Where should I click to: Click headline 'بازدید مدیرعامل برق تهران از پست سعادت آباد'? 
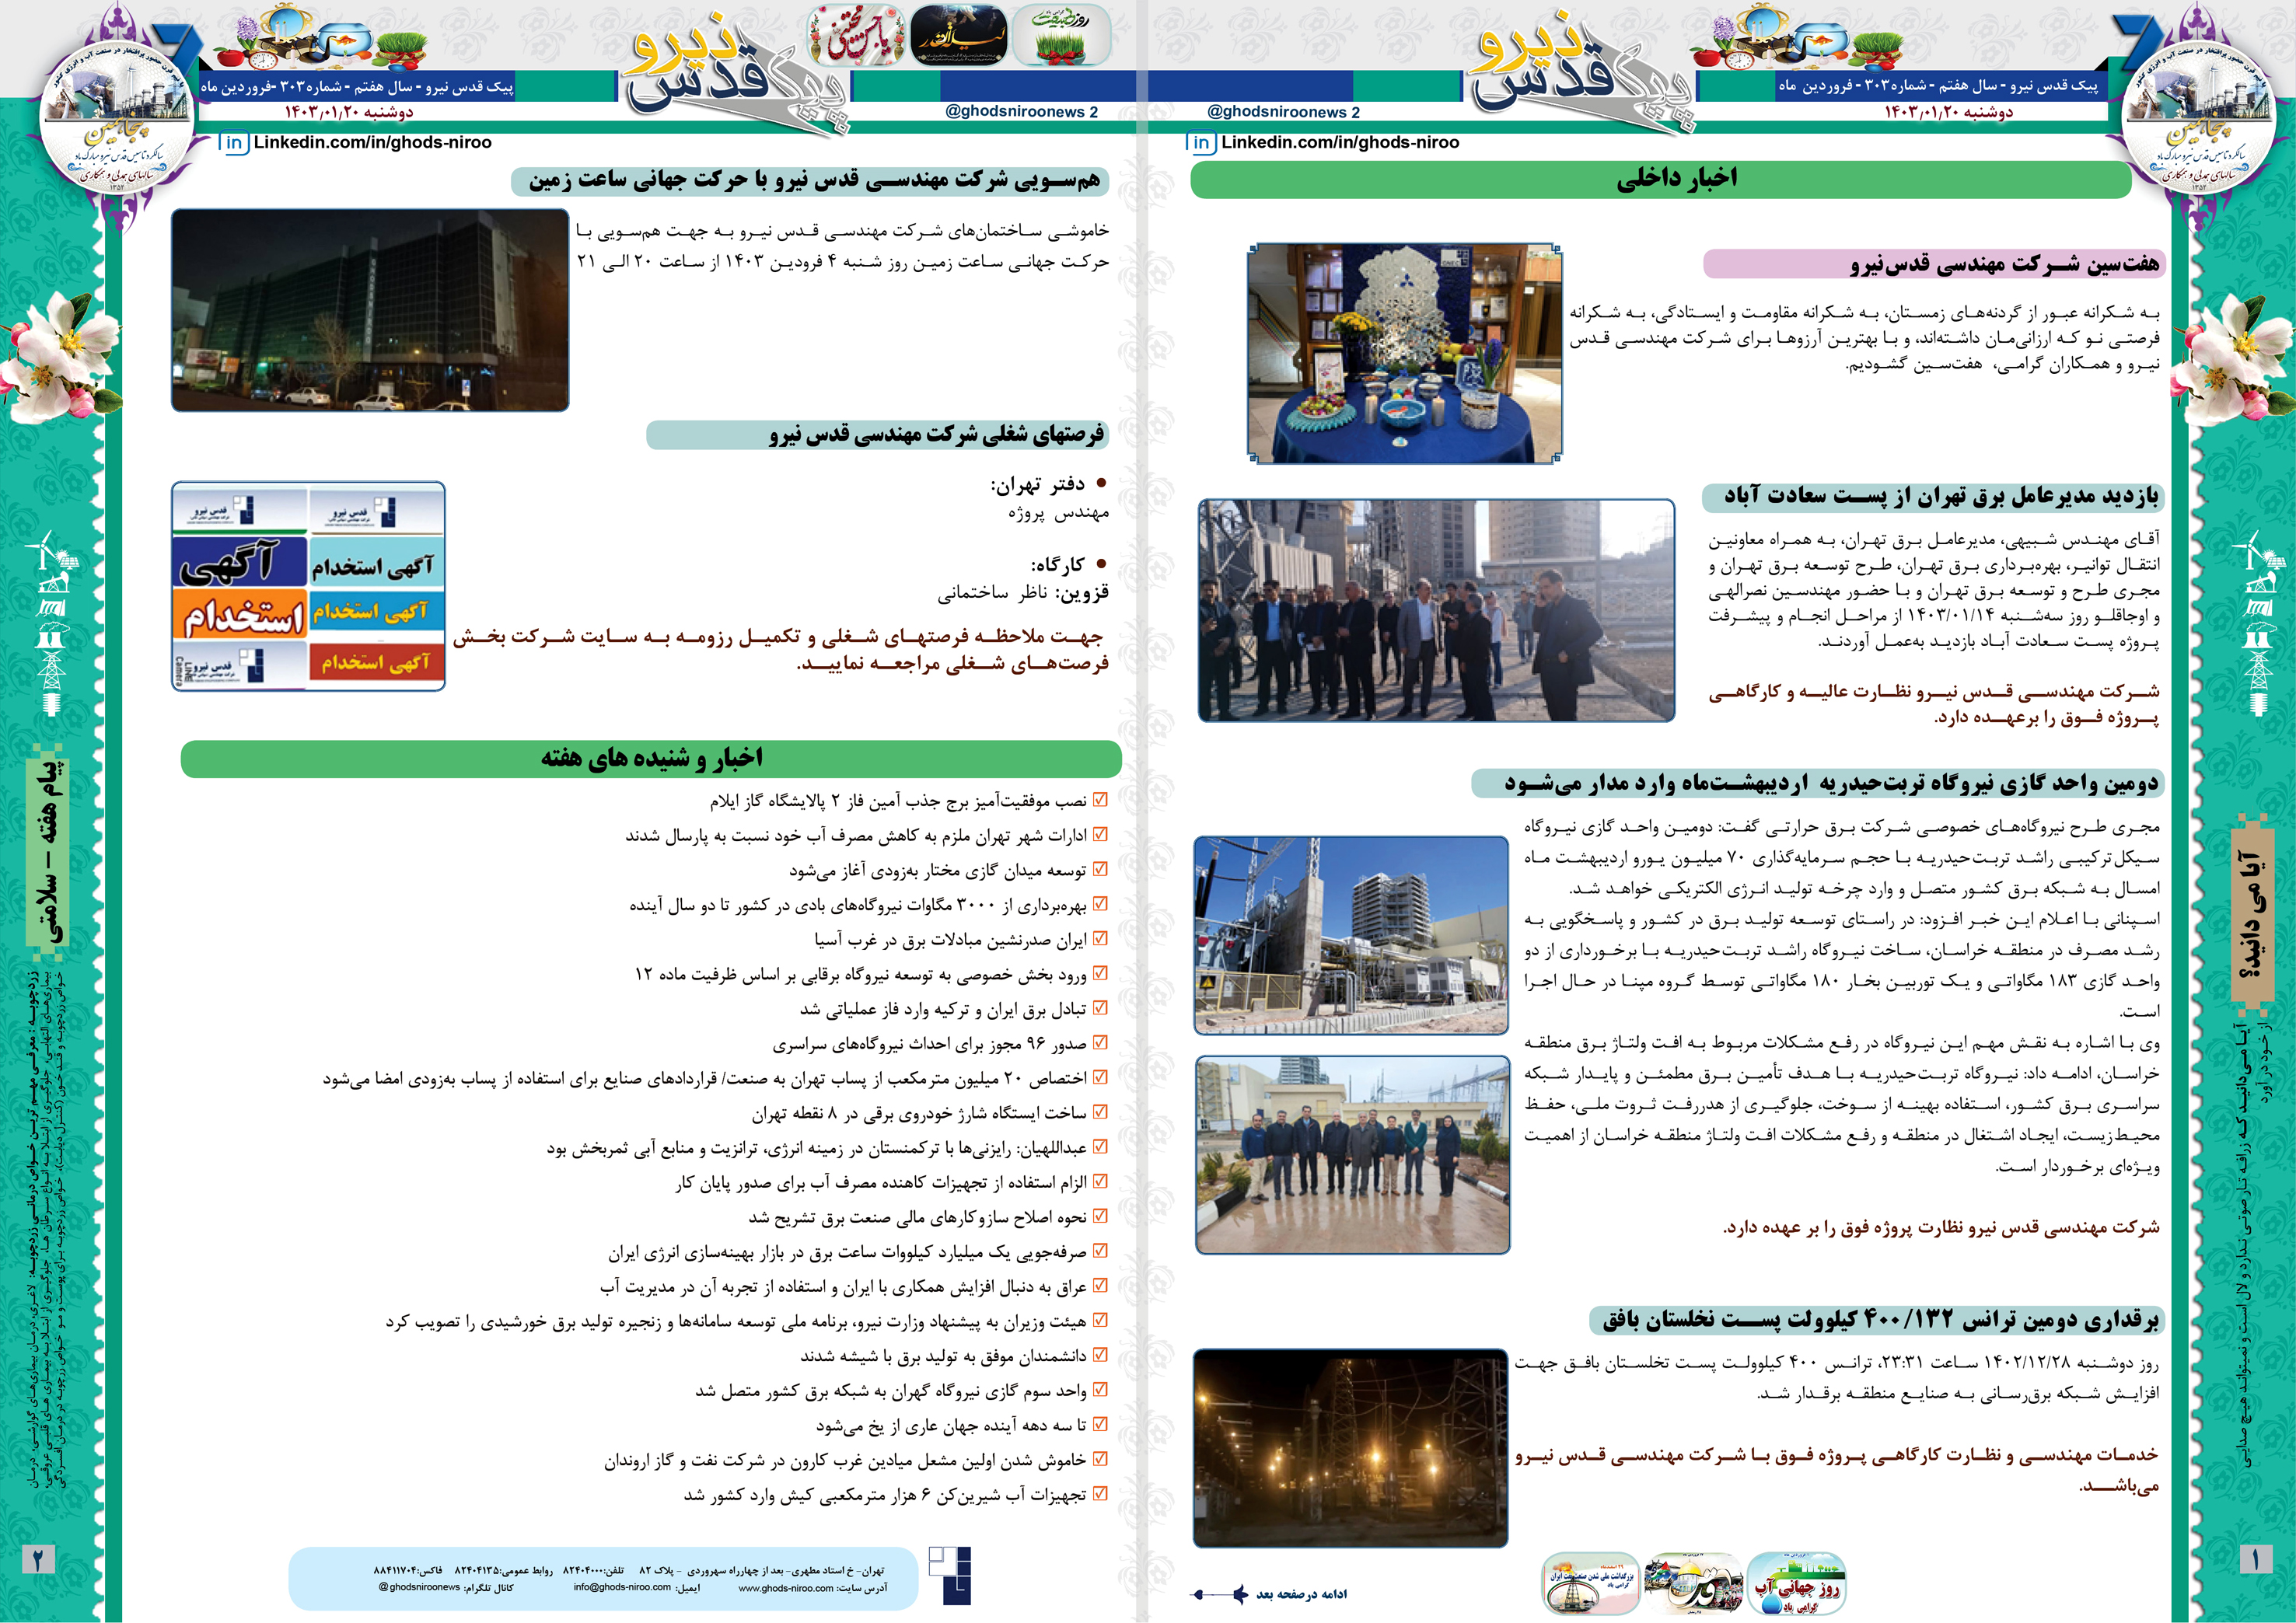point(1941,496)
